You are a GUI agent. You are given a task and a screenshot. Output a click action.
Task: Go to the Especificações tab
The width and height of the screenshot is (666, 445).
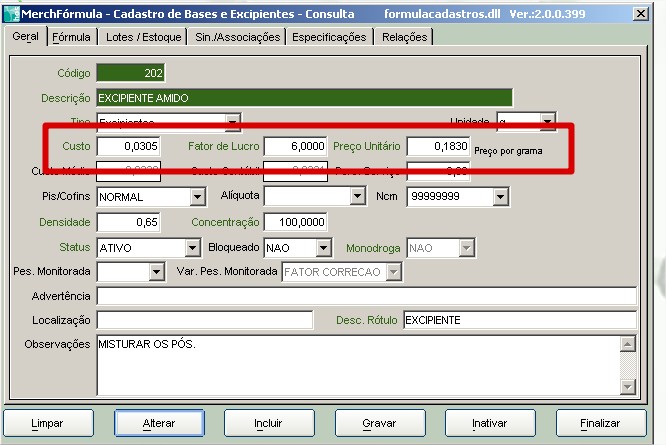click(329, 37)
